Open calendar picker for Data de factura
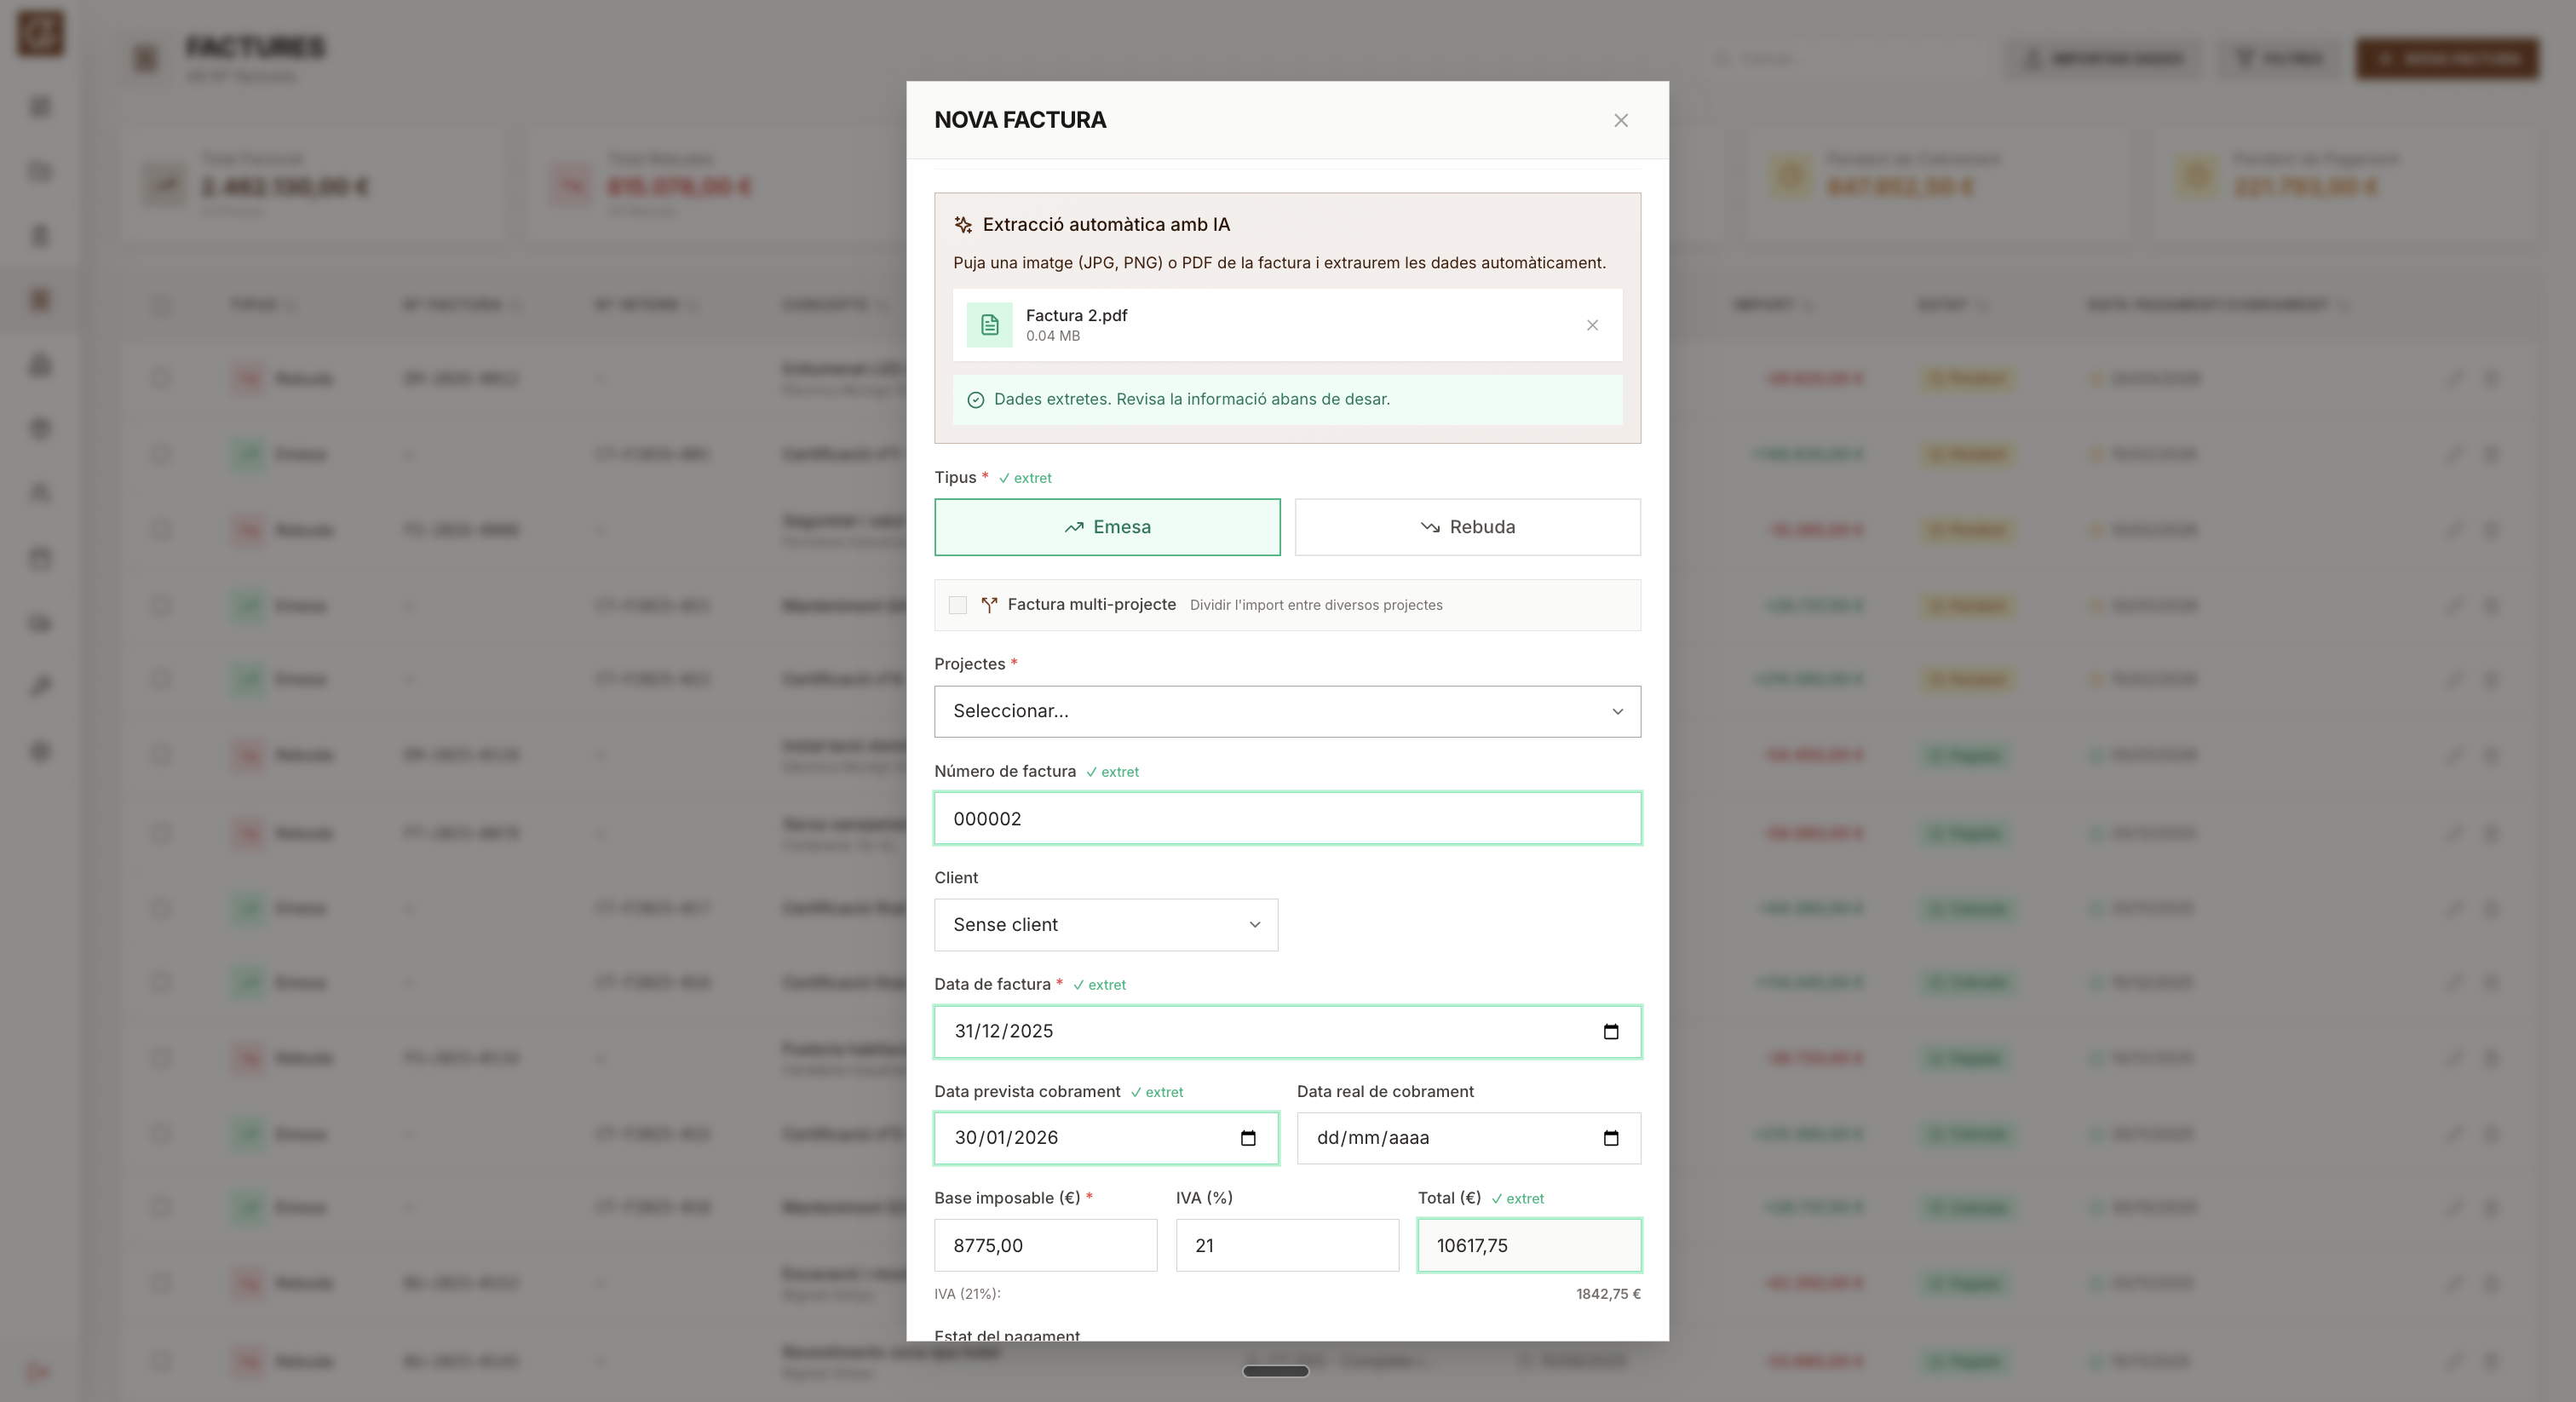The height and width of the screenshot is (1402, 2576). coord(1610,1031)
